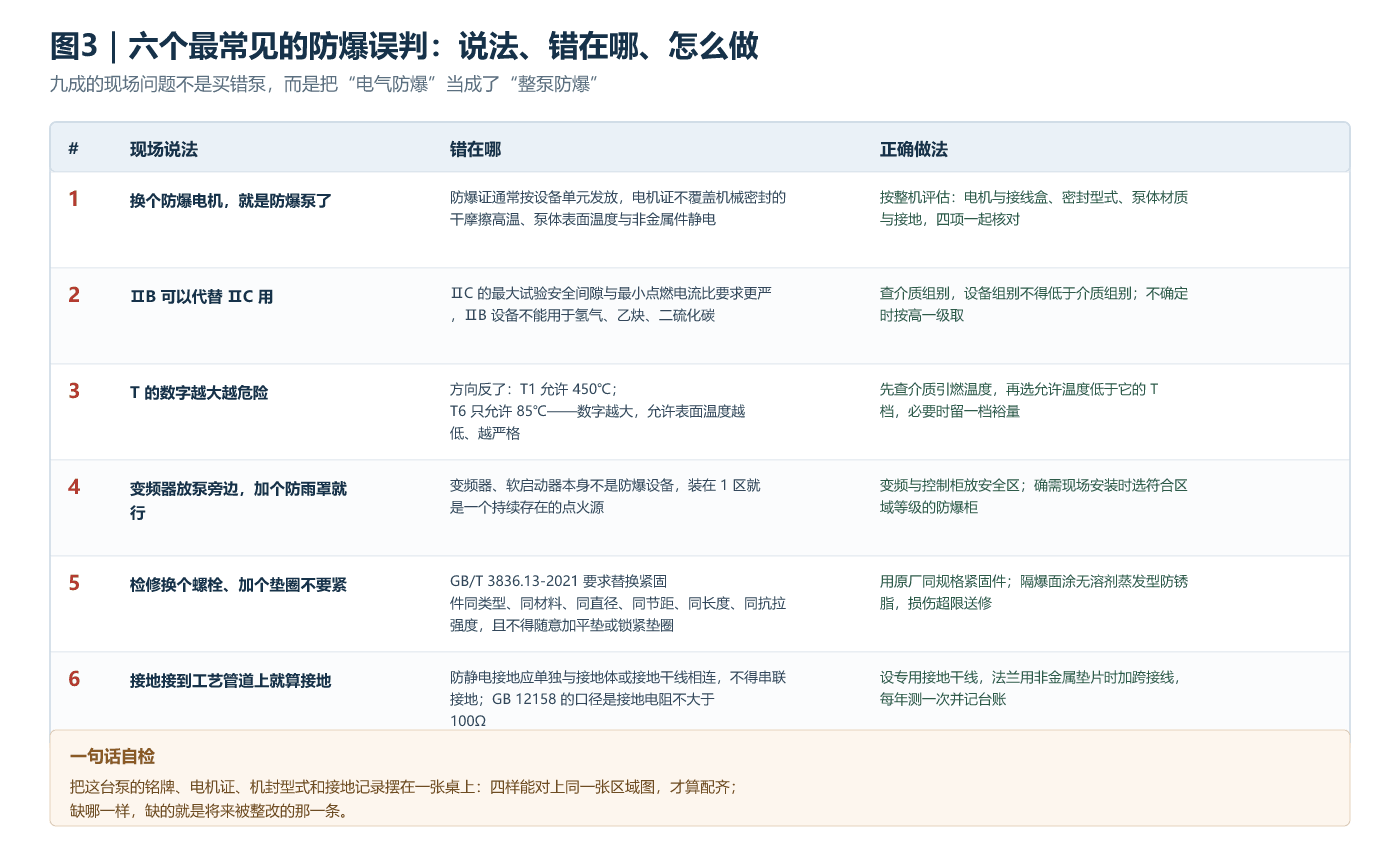Image resolution: width=1400 pixels, height=860 pixels.
Task: Click cell 变频器放泵旁边，加个防雨罩就行
Action: point(239,501)
